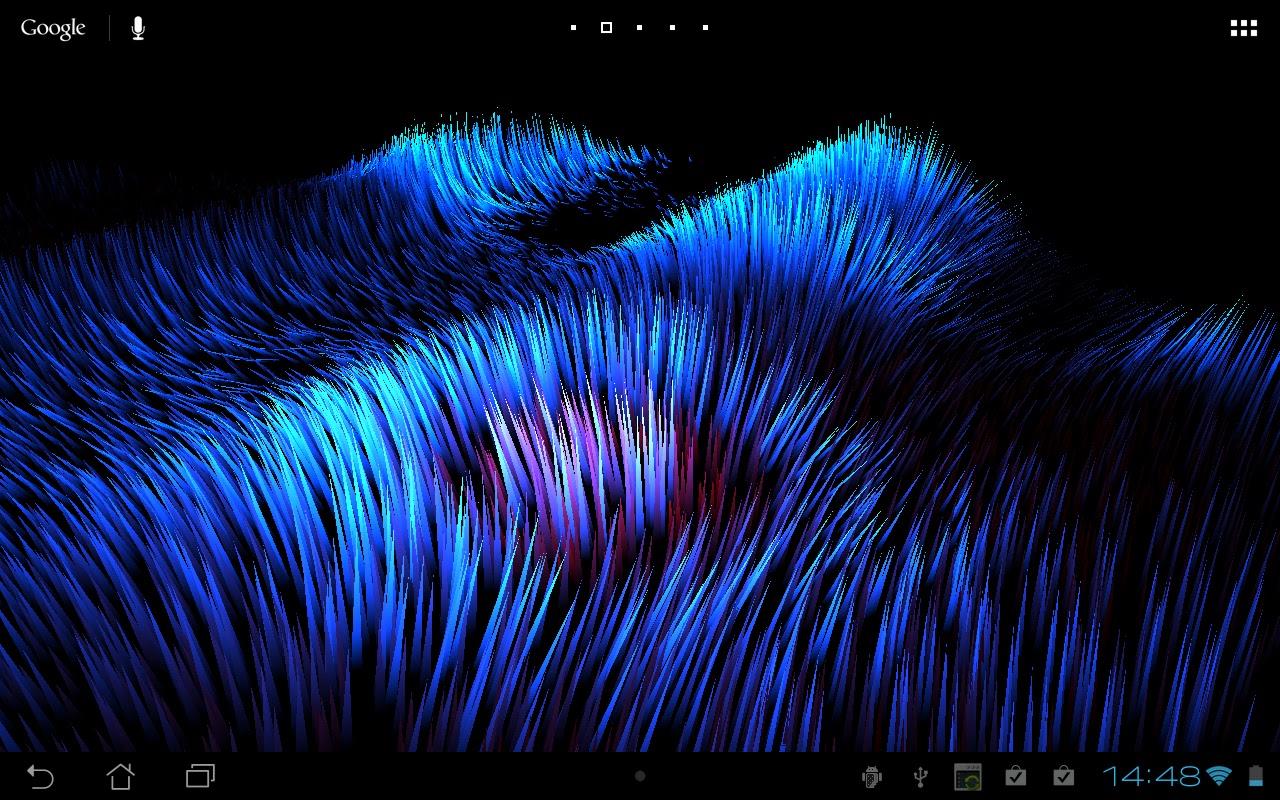Jump to the last home screen page dot
Screen dimensions: 1280x800
704,28
